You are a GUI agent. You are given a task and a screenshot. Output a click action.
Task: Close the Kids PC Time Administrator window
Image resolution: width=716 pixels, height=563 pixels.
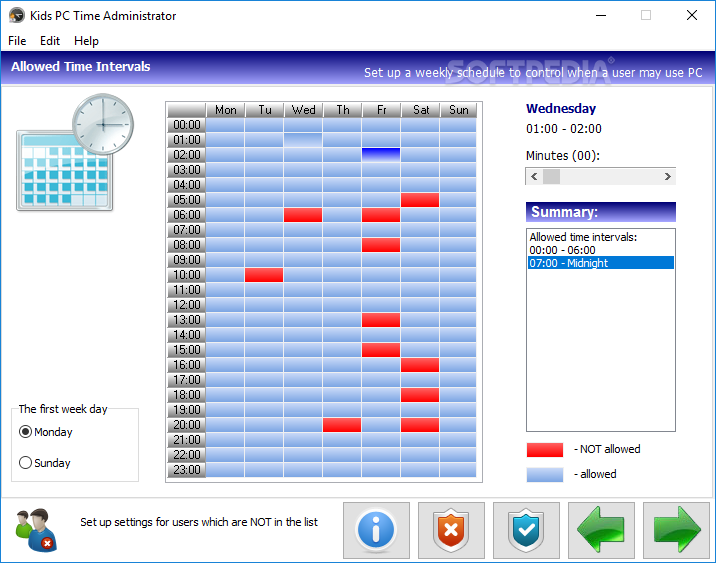tap(692, 16)
